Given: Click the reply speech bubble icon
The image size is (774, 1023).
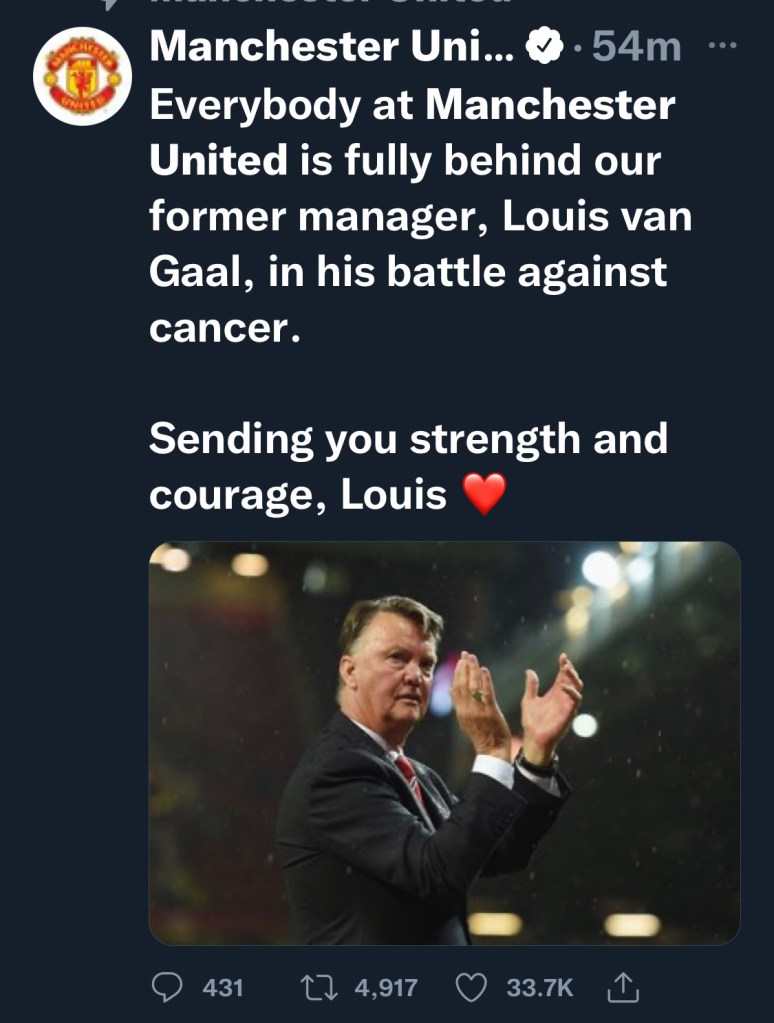Looking at the screenshot, I should point(165,987).
